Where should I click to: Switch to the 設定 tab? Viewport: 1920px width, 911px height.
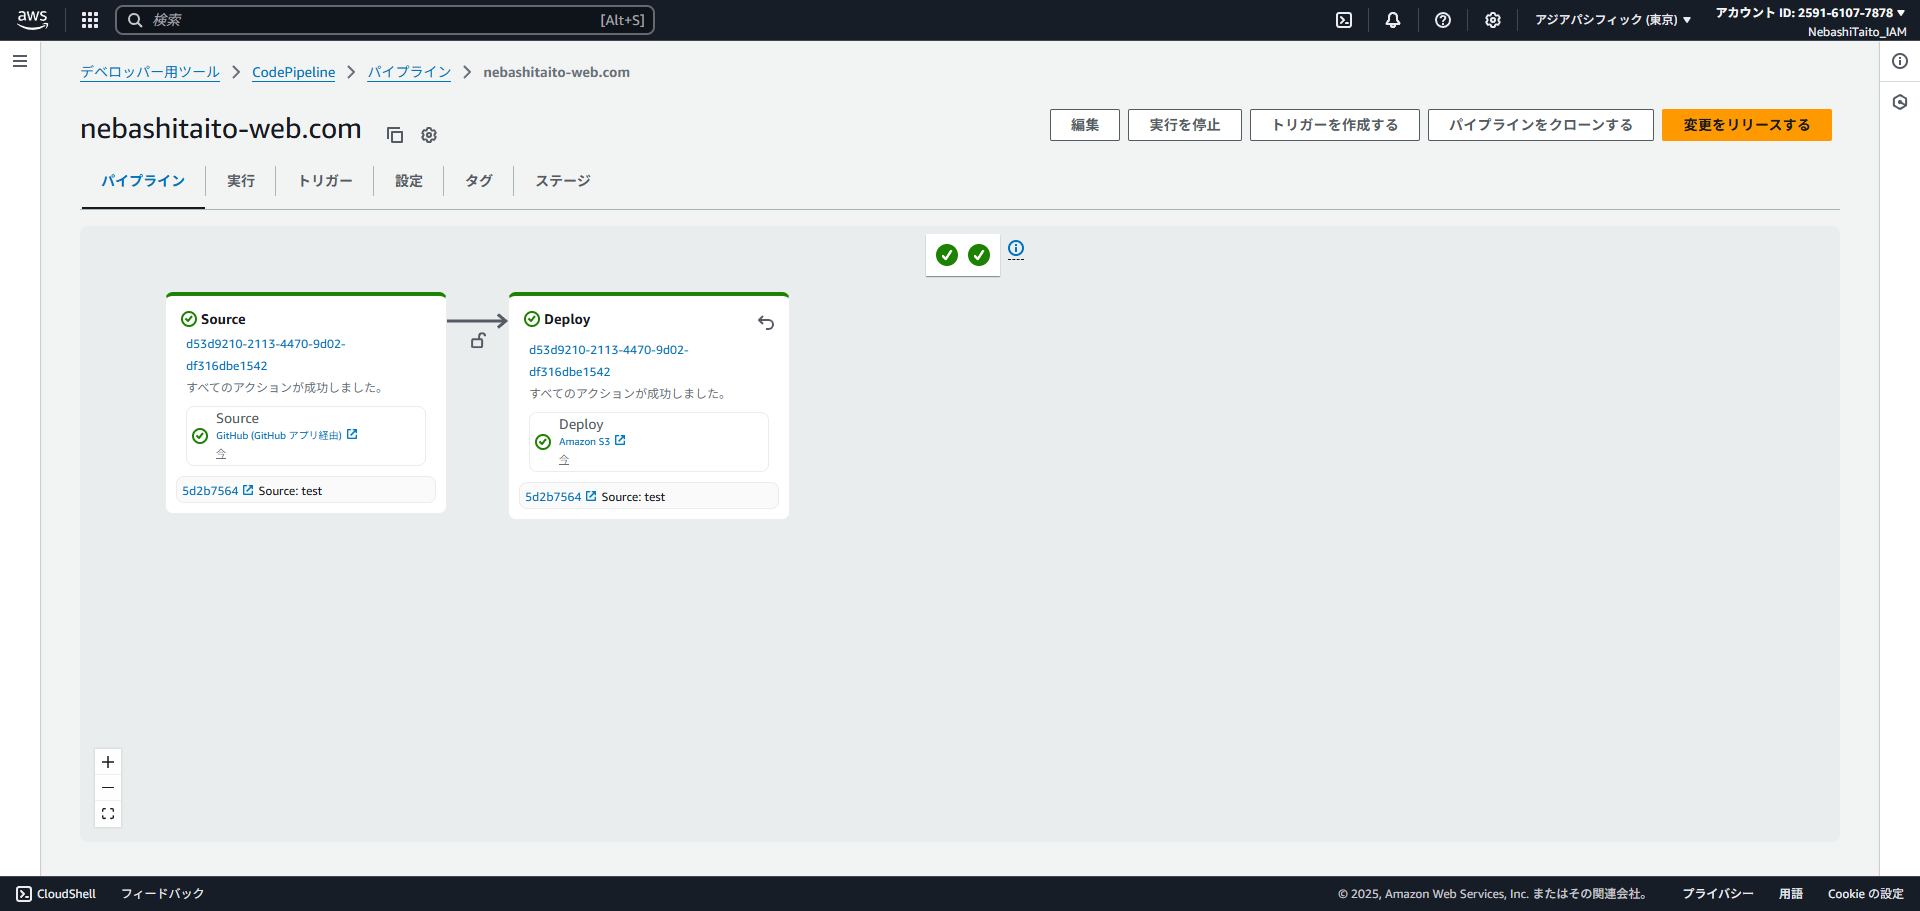pyautogui.click(x=409, y=181)
